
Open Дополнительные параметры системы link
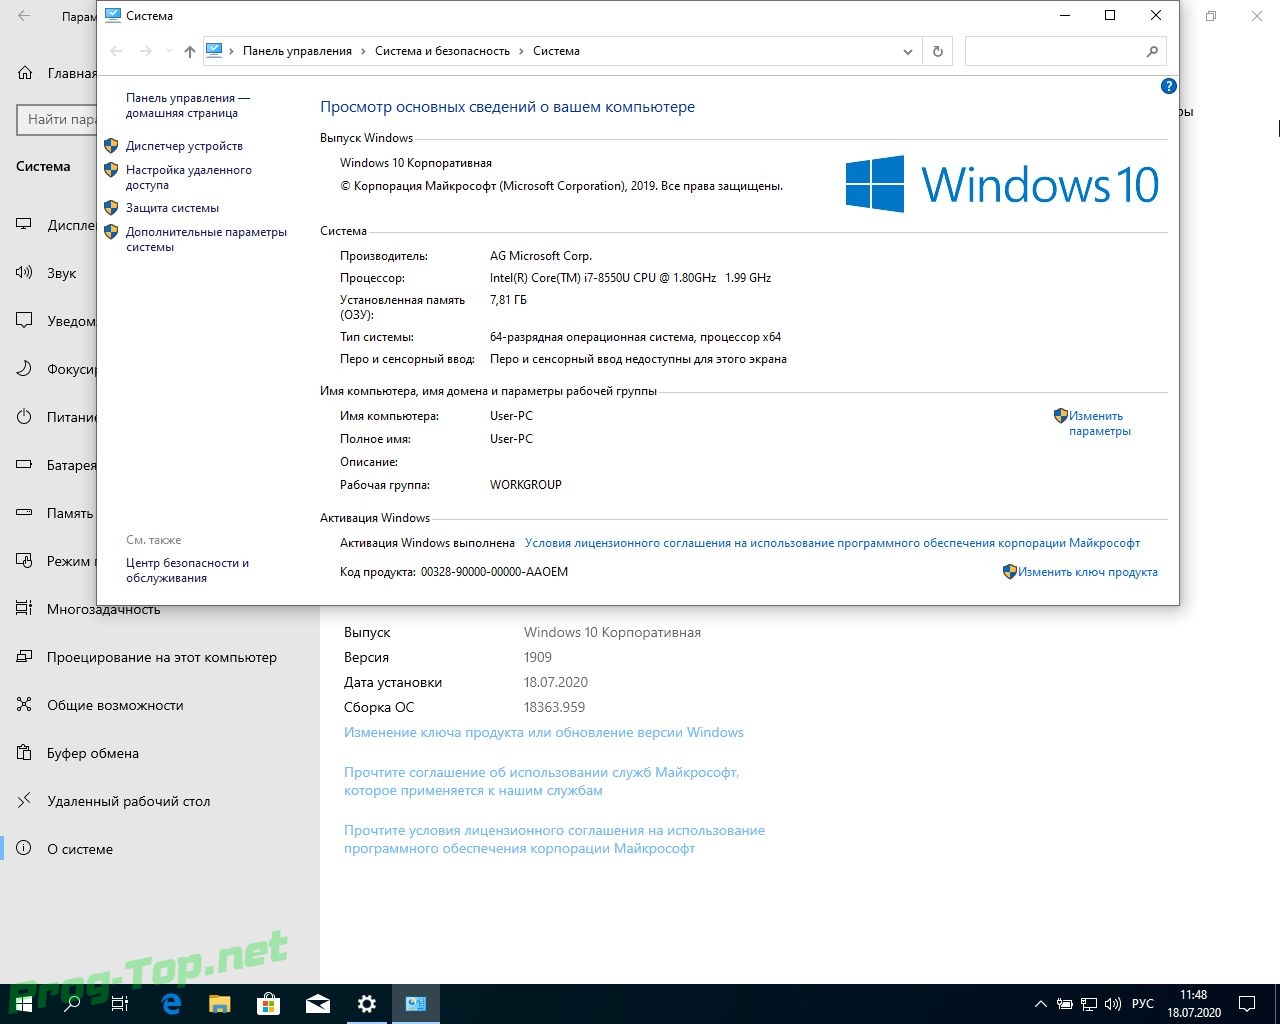click(206, 239)
